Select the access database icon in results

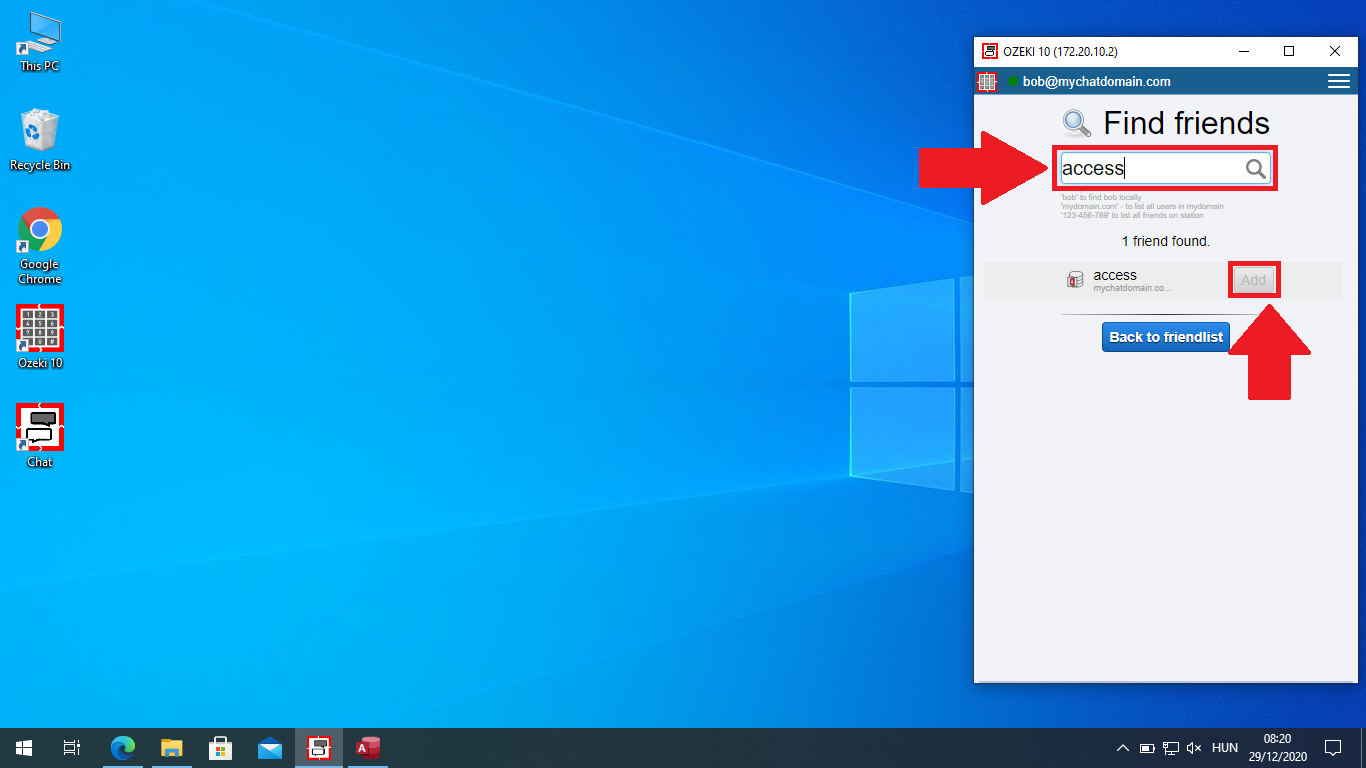(1075, 280)
